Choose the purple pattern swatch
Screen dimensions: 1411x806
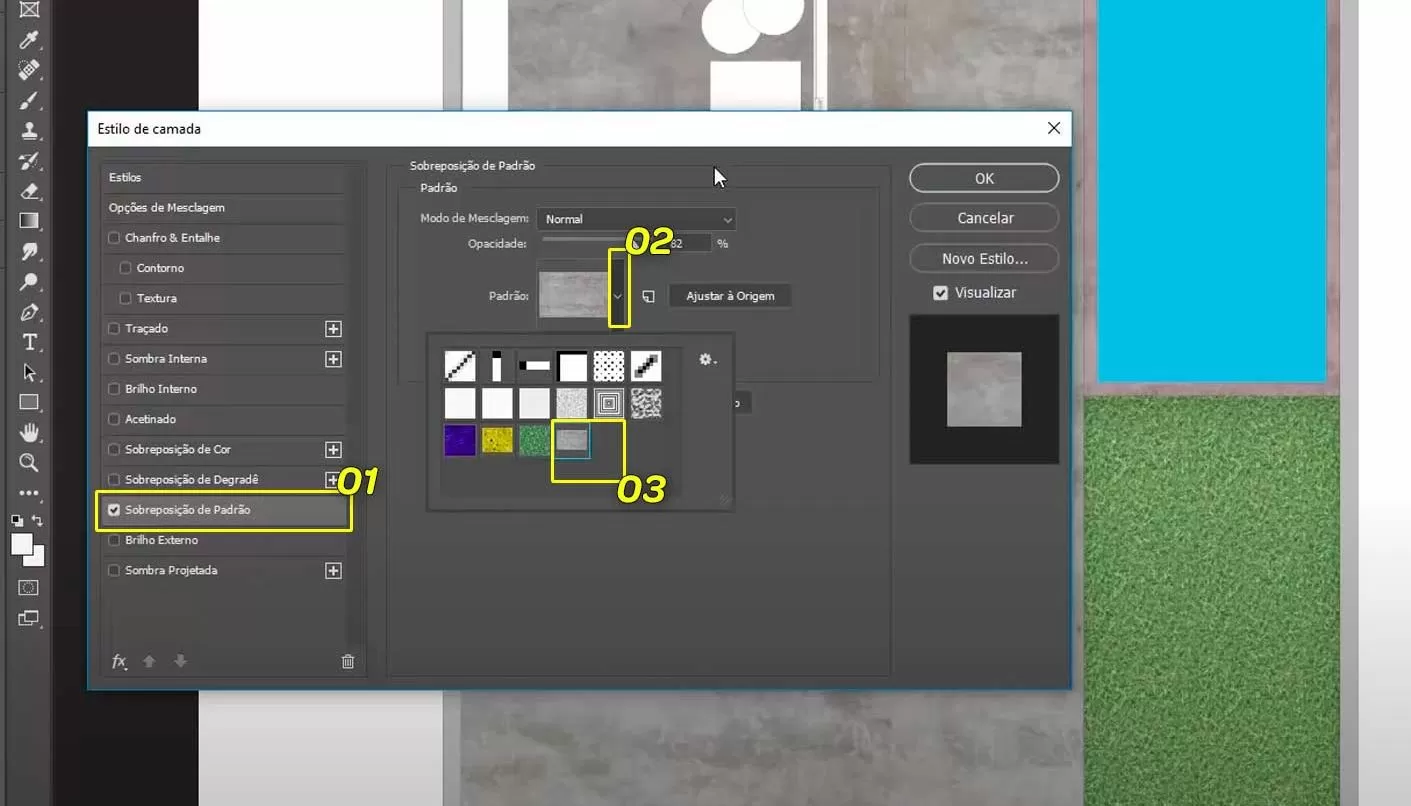click(460, 440)
